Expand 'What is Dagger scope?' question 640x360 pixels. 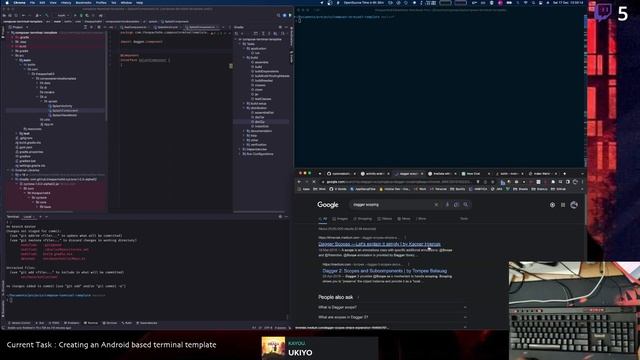tap(392, 307)
